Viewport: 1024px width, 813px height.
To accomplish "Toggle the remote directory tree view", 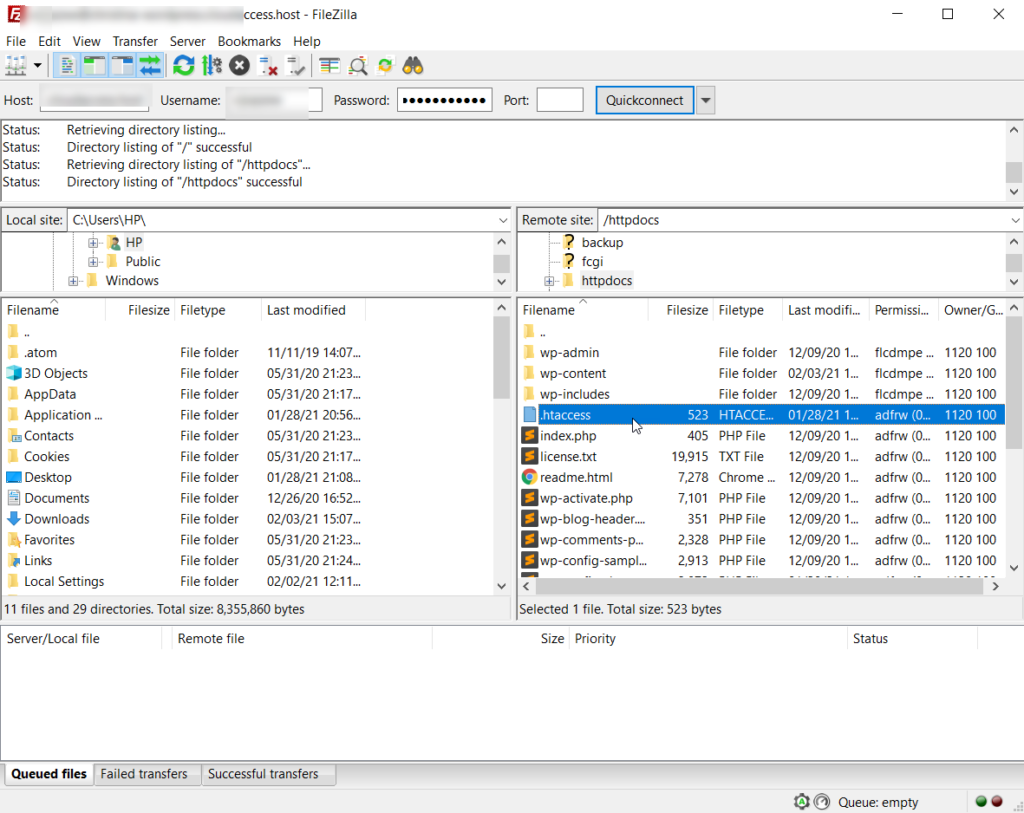I will [122, 66].
